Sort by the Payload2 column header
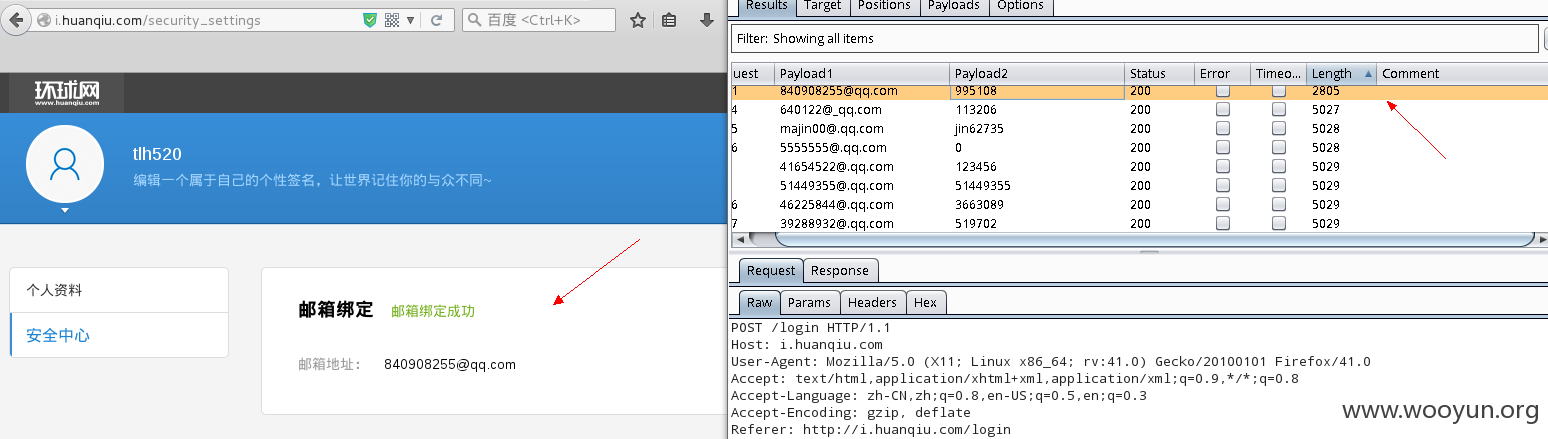1548x439 pixels. (x=1037, y=73)
